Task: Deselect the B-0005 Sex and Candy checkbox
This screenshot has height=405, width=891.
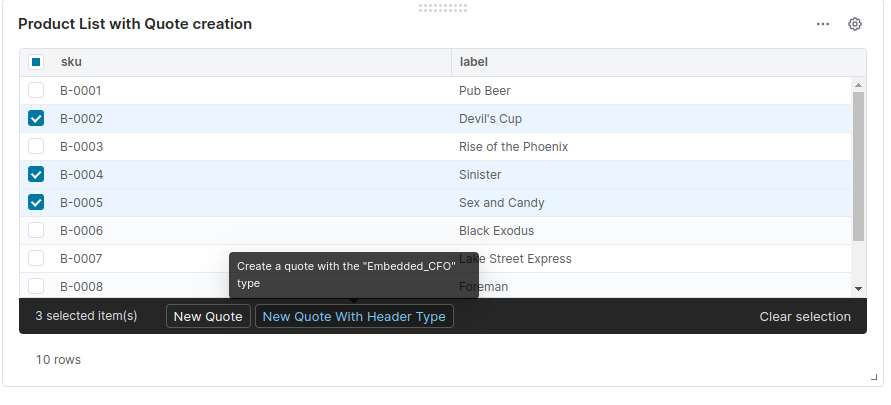Action: 36,202
